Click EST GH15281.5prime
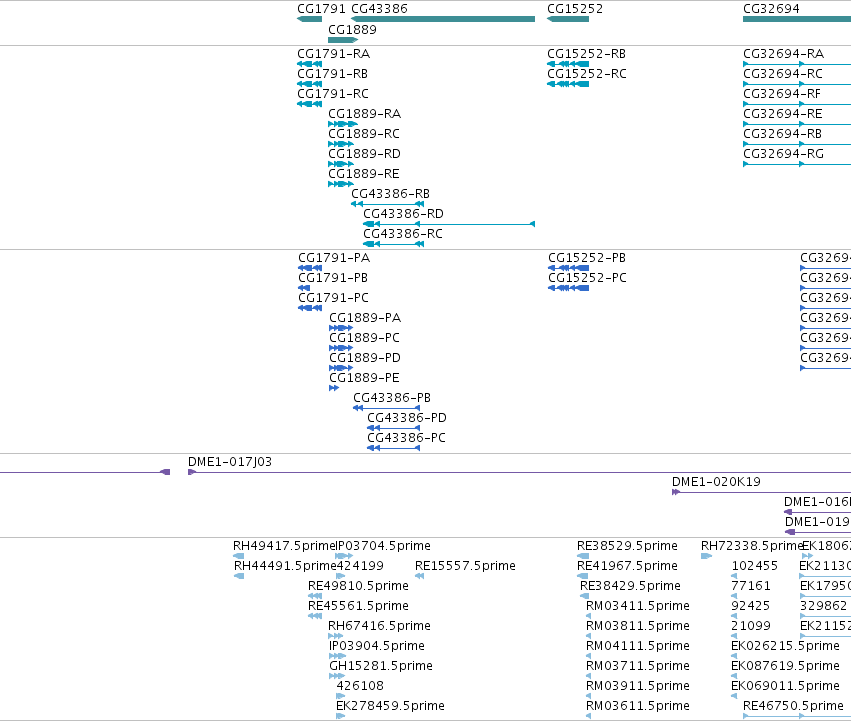This screenshot has width=851, height=721. [381, 666]
